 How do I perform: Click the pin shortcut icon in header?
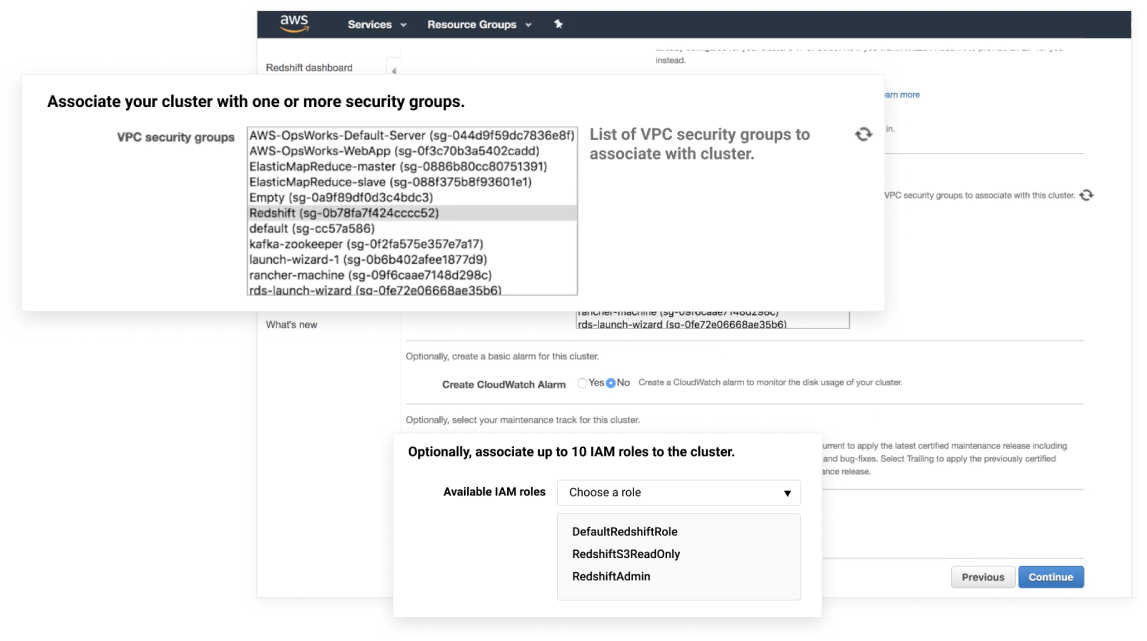[x=558, y=24]
